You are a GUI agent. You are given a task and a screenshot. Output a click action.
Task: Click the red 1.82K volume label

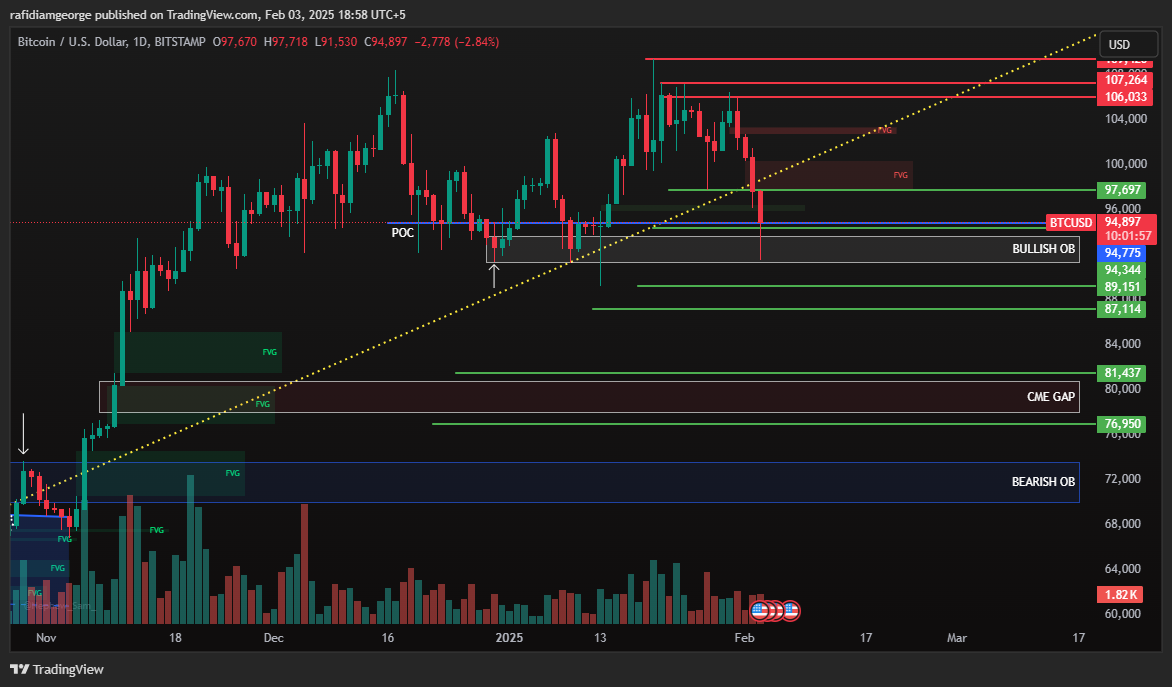coord(1120,595)
